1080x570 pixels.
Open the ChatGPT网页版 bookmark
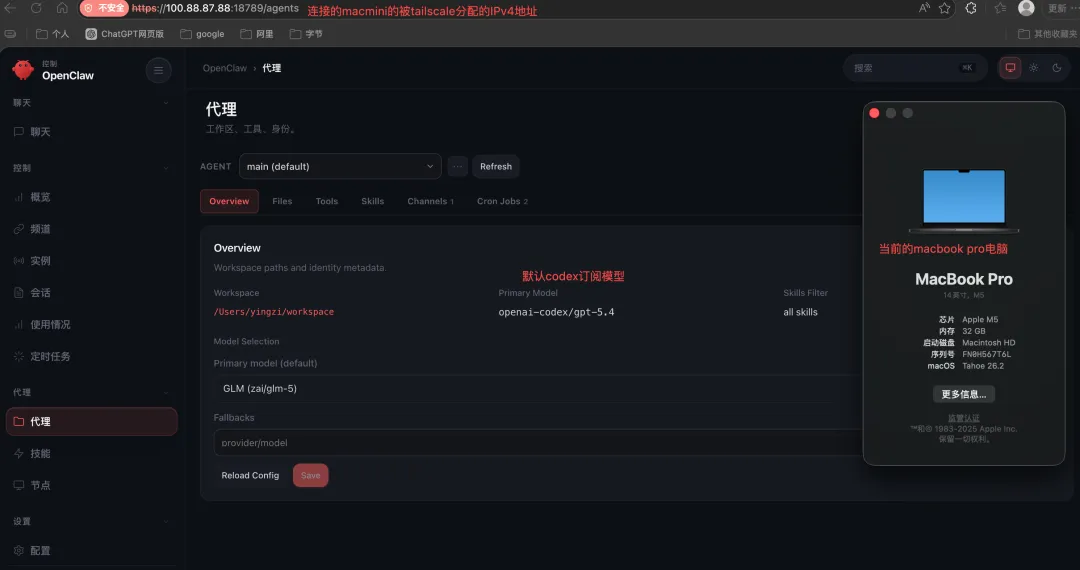point(125,34)
